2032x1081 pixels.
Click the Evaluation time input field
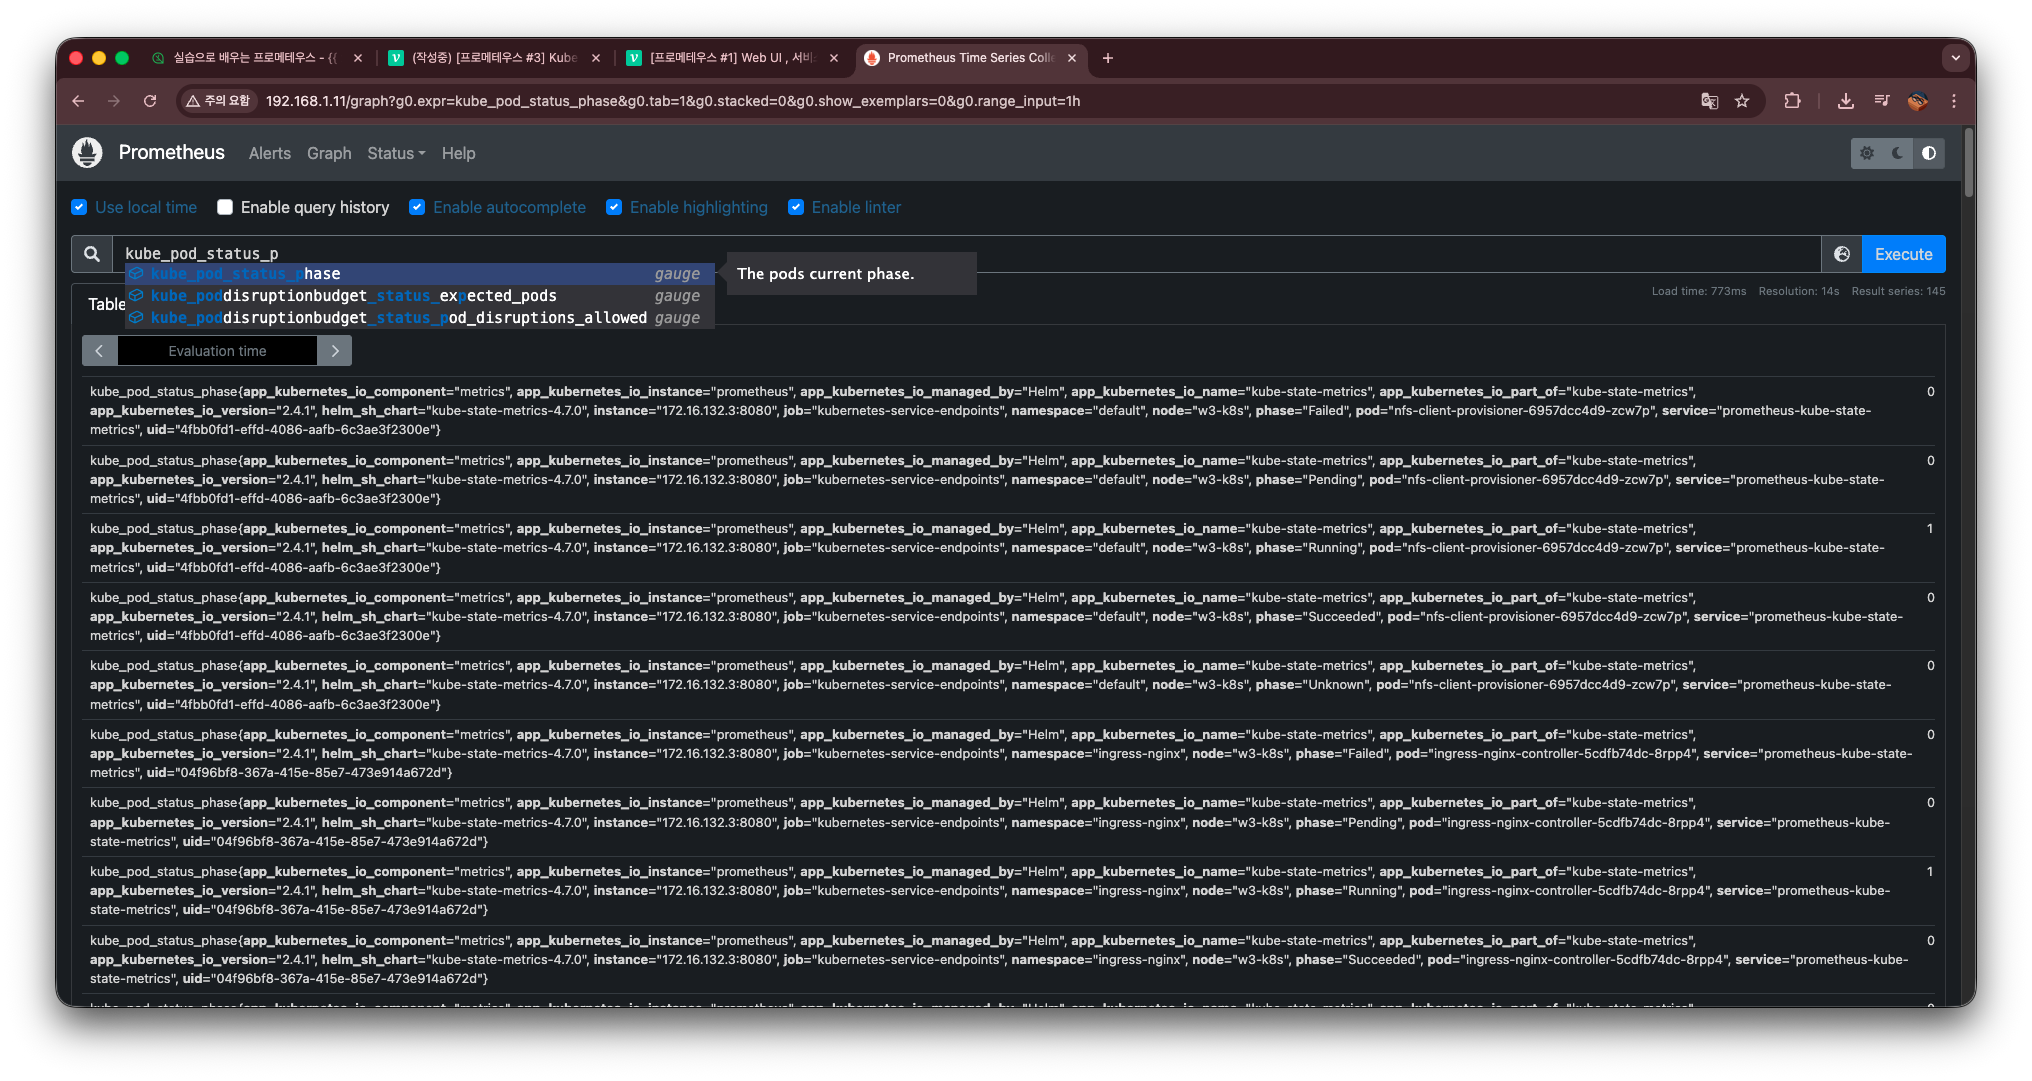(217, 351)
